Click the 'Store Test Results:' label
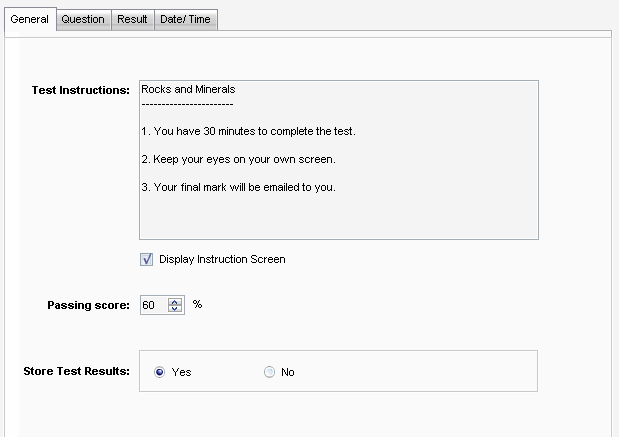Image resolution: width=619 pixels, height=437 pixels. click(76, 371)
